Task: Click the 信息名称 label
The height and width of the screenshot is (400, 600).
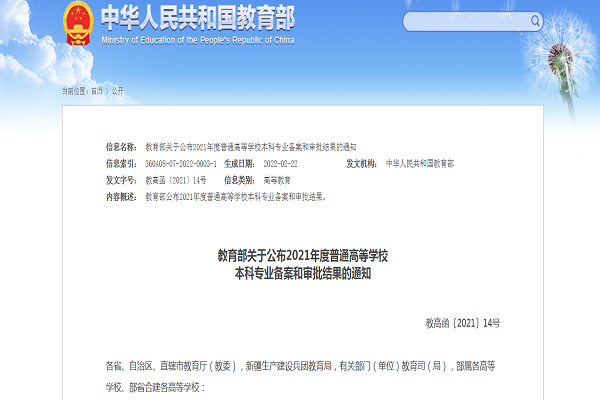Action: click(121, 147)
